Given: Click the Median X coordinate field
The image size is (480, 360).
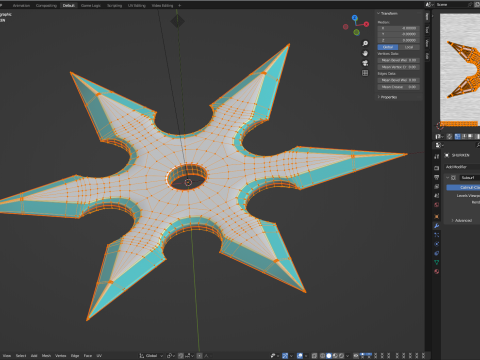Looking at the screenshot, I should click(x=398, y=28).
